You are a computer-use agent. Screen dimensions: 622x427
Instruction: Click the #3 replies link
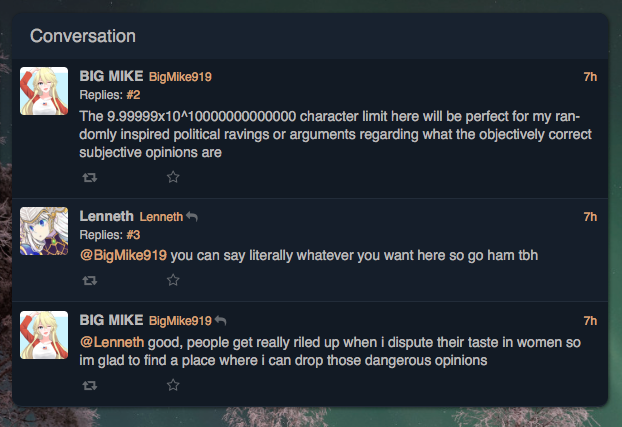click(x=133, y=235)
